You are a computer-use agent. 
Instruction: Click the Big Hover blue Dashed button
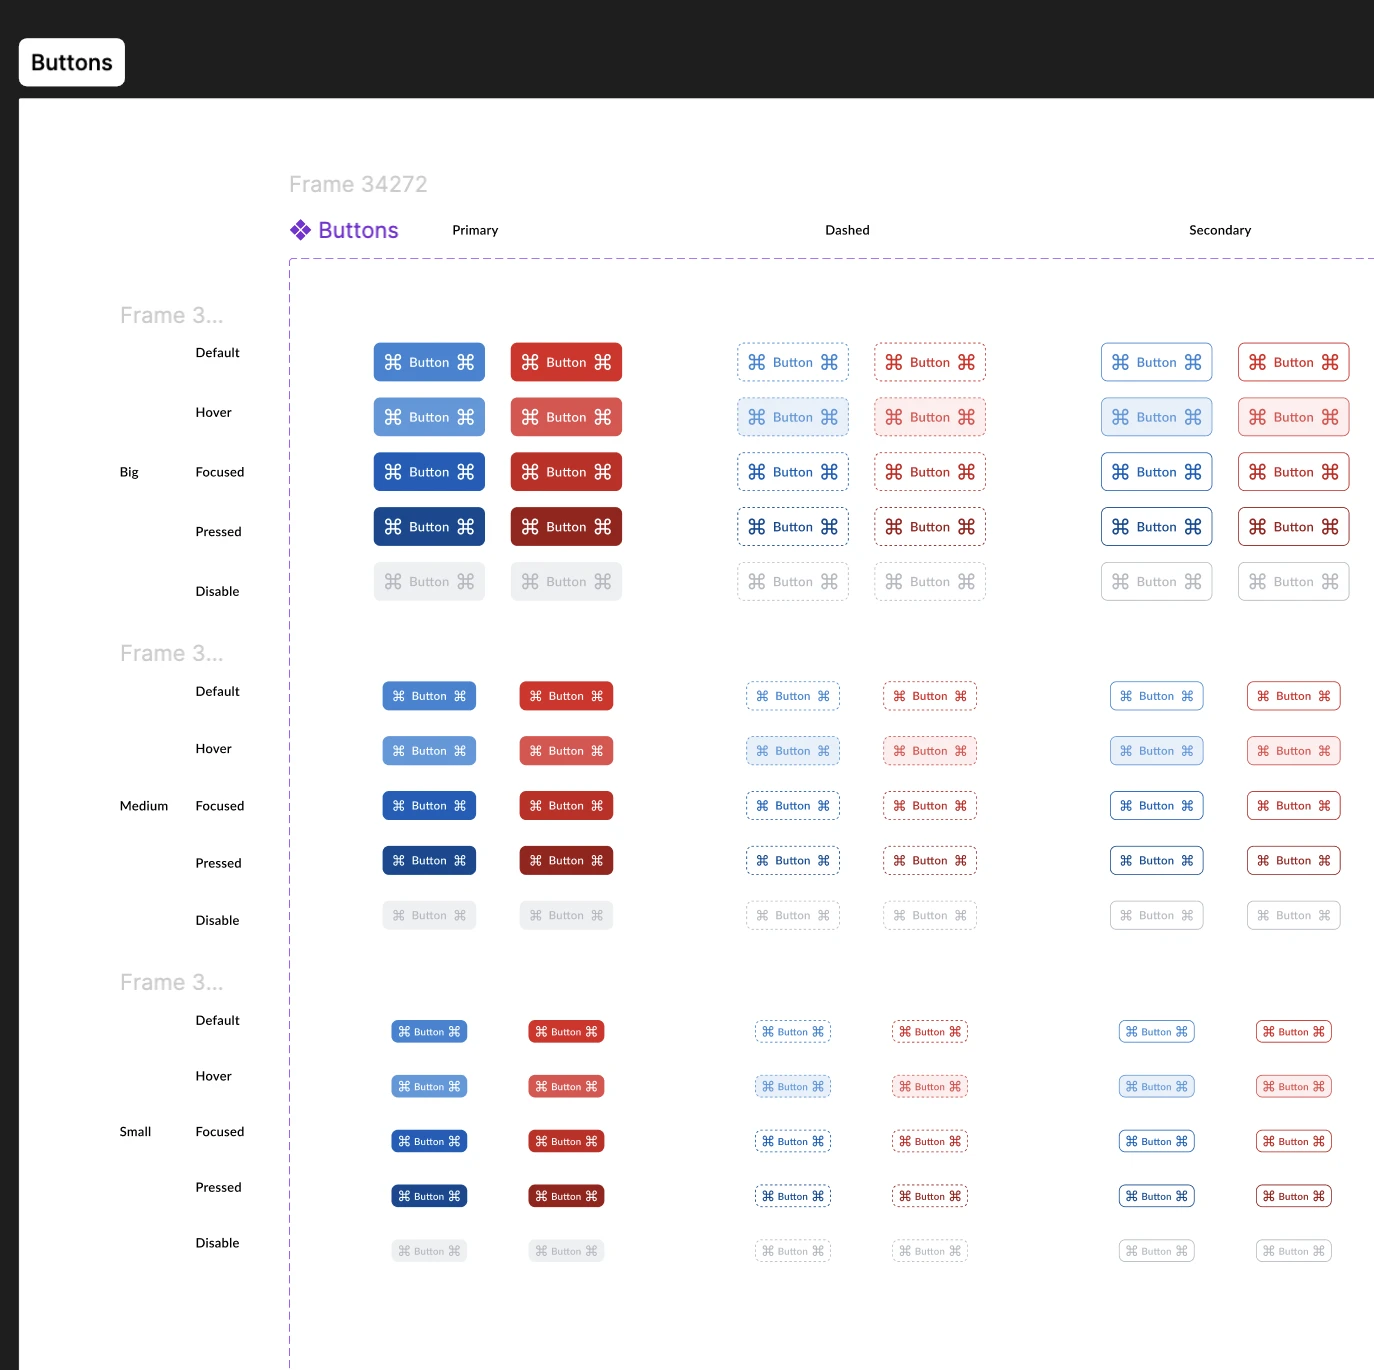[x=793, y=417]
